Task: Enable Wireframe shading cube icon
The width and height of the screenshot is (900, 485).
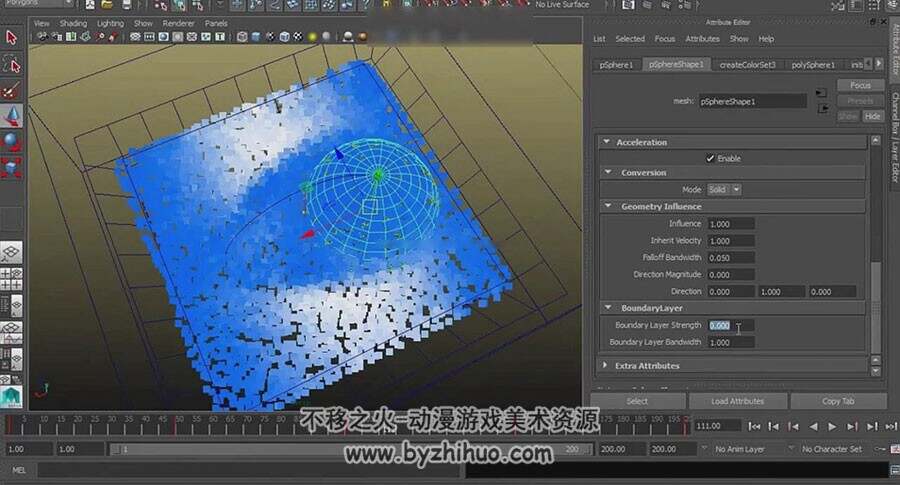Action: (242, 37)
